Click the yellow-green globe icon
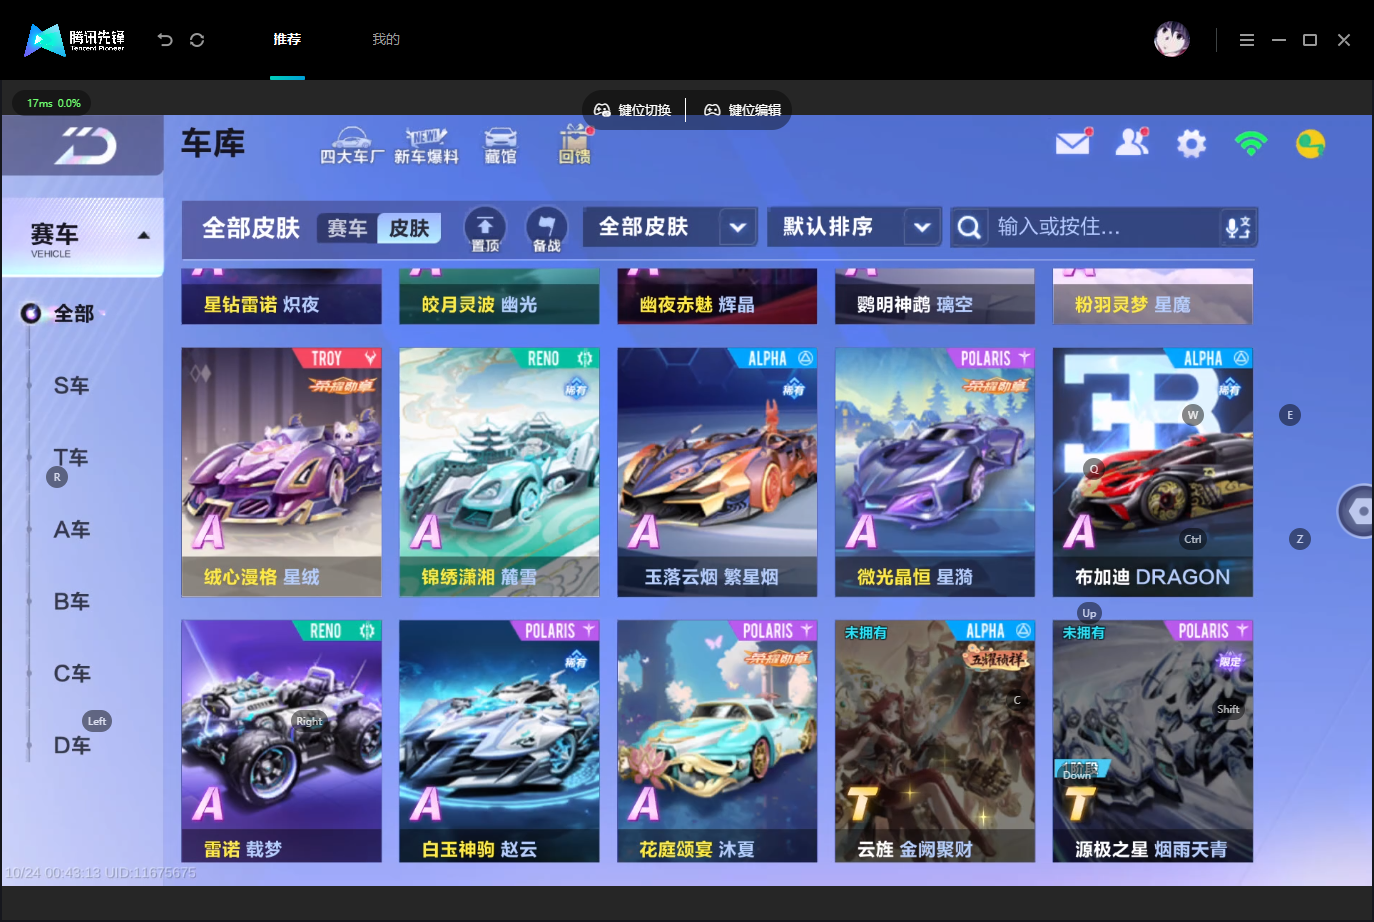Image resolution: width=1374 pixels, height=922 pixels. pos(1310,144)
